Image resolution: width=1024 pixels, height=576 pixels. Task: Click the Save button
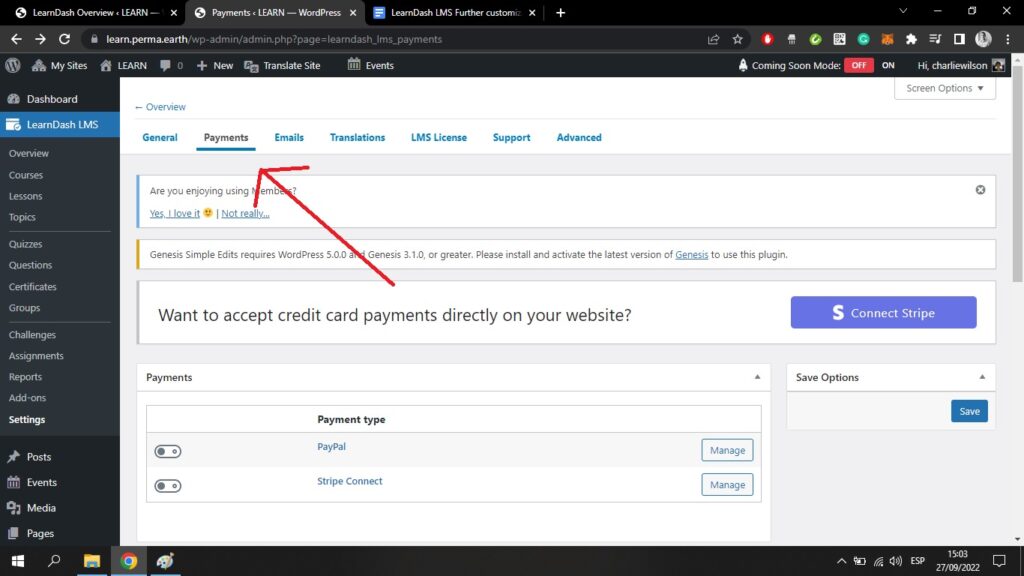tap(969, 411)
